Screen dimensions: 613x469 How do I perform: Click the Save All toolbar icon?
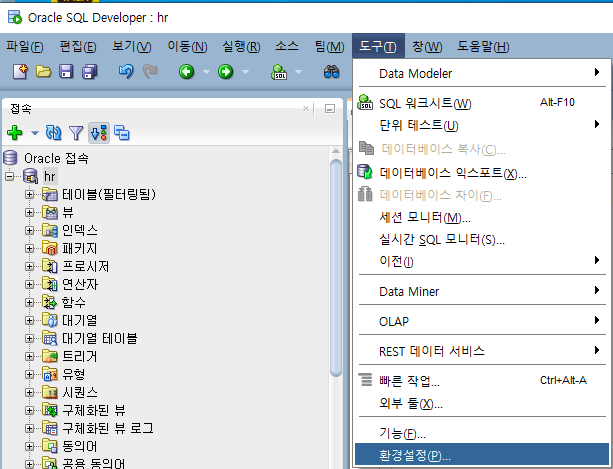[90, 72]
